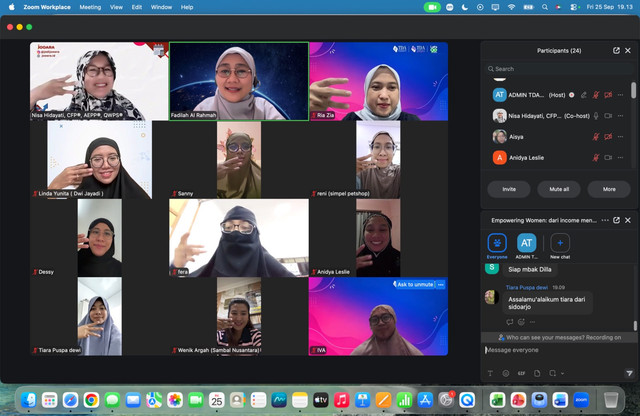
Task: Open chat panel more options ellipsis
Action: pos(605,220)
